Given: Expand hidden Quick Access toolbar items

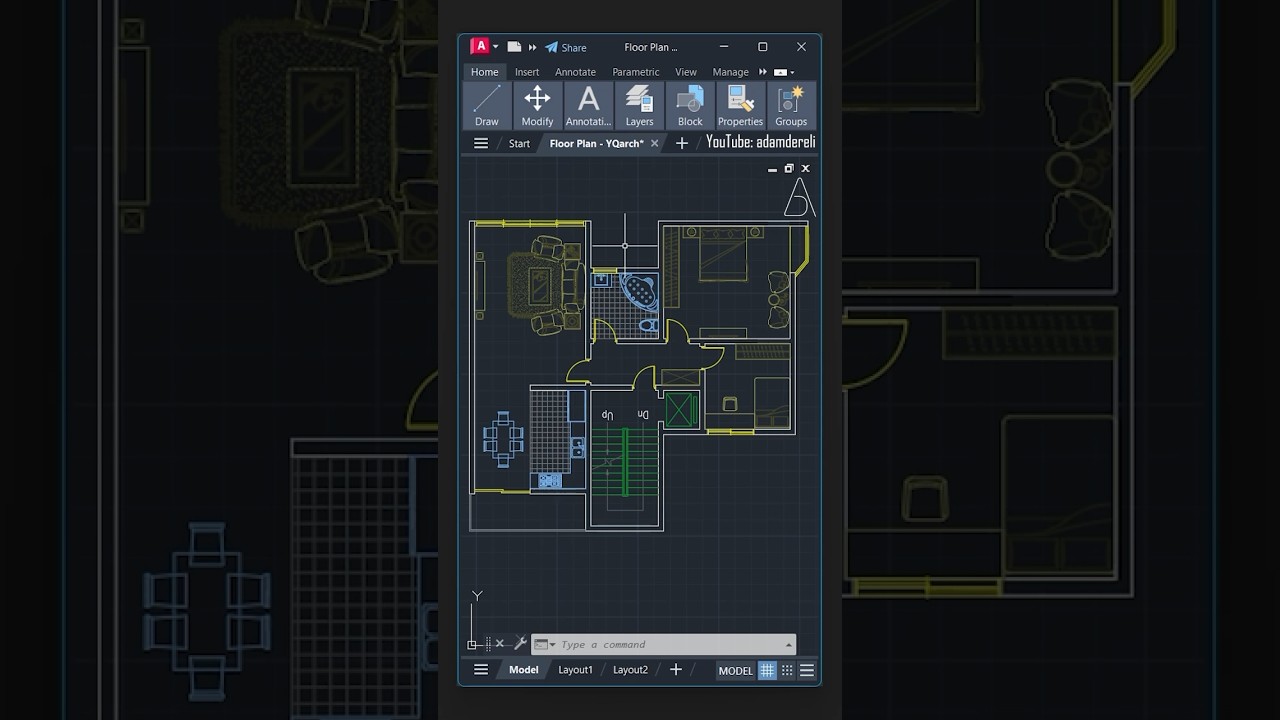Looking at the screenshot, I should tap(533, 47).
